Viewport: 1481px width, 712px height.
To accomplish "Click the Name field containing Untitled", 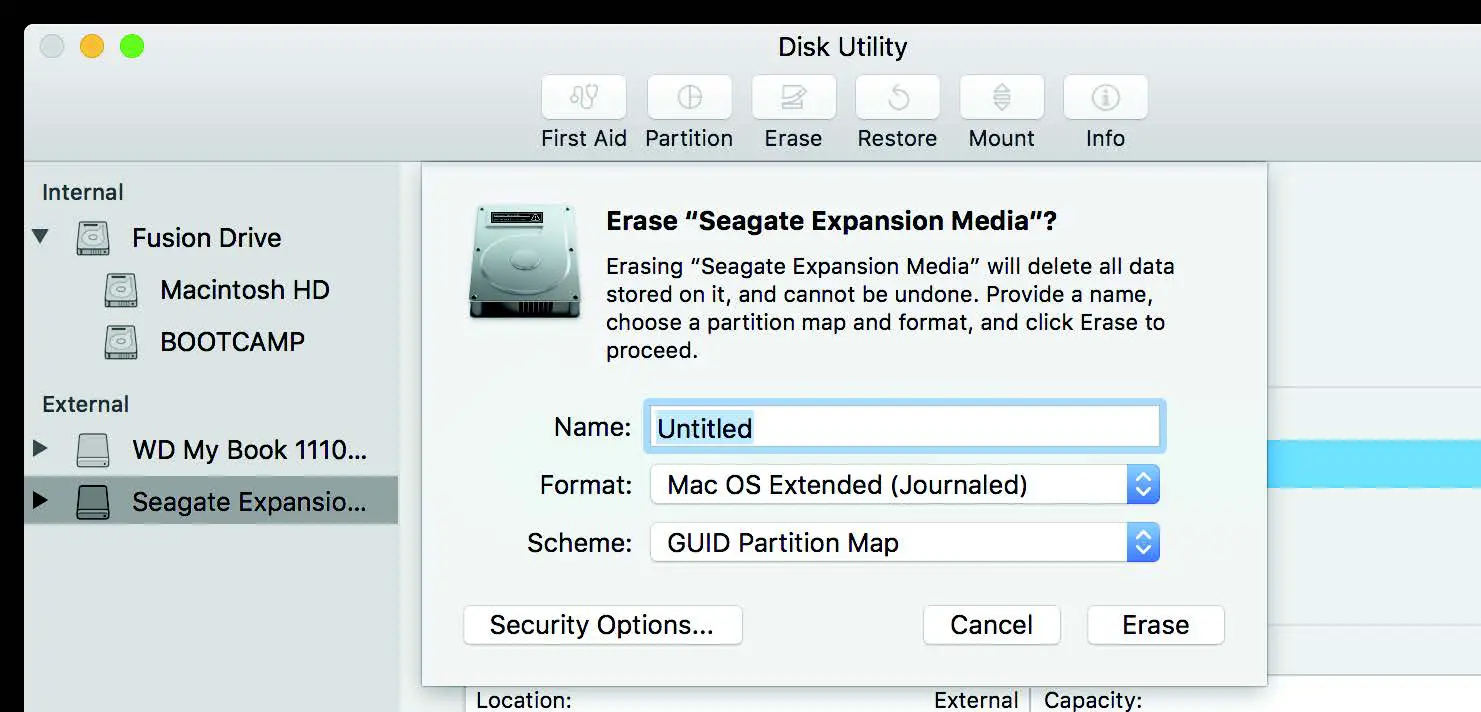I will 905,427.
